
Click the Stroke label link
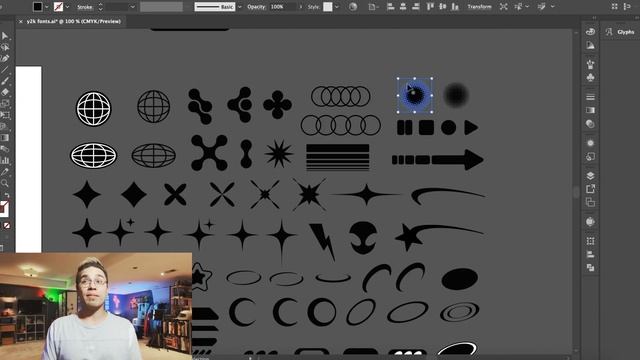pyautogui.click(x=85, y=7)
